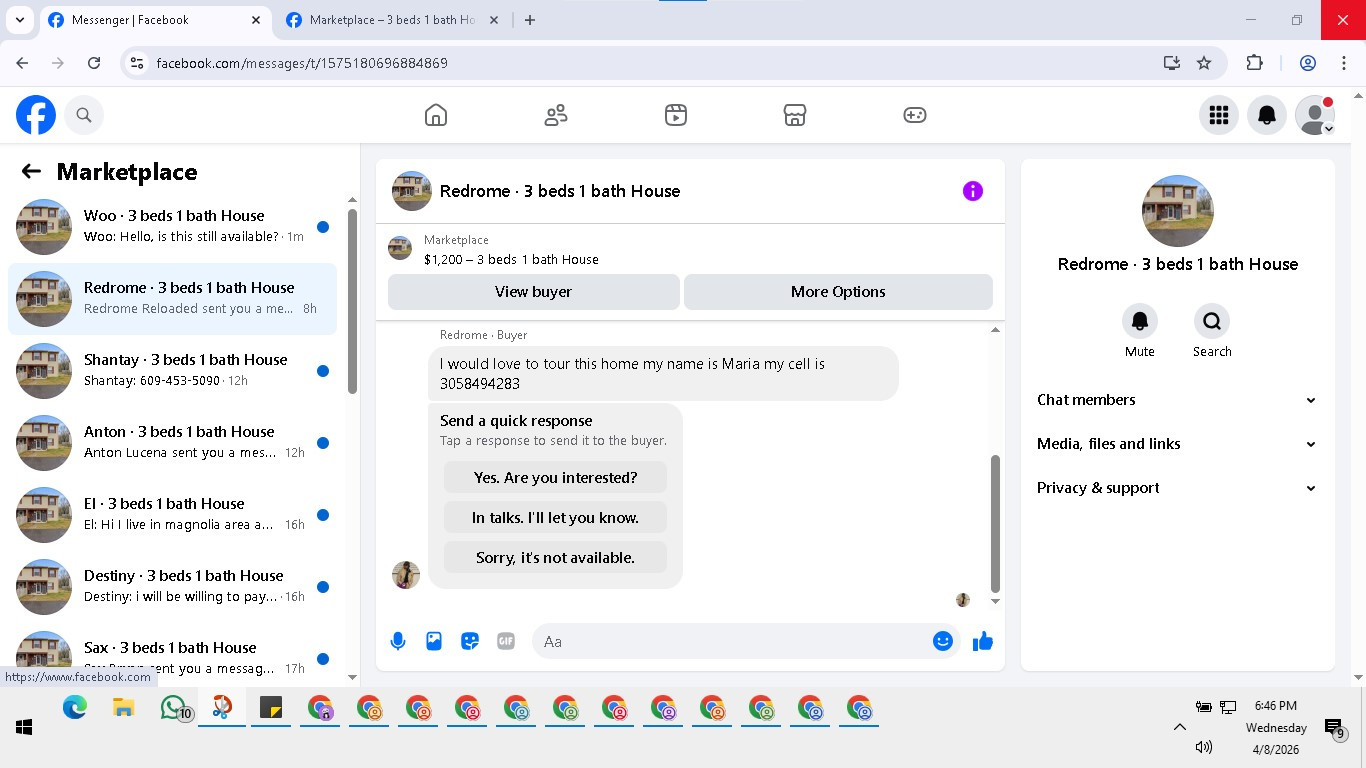Click the More Options button
1366x768 pixels.
[838, 292]
